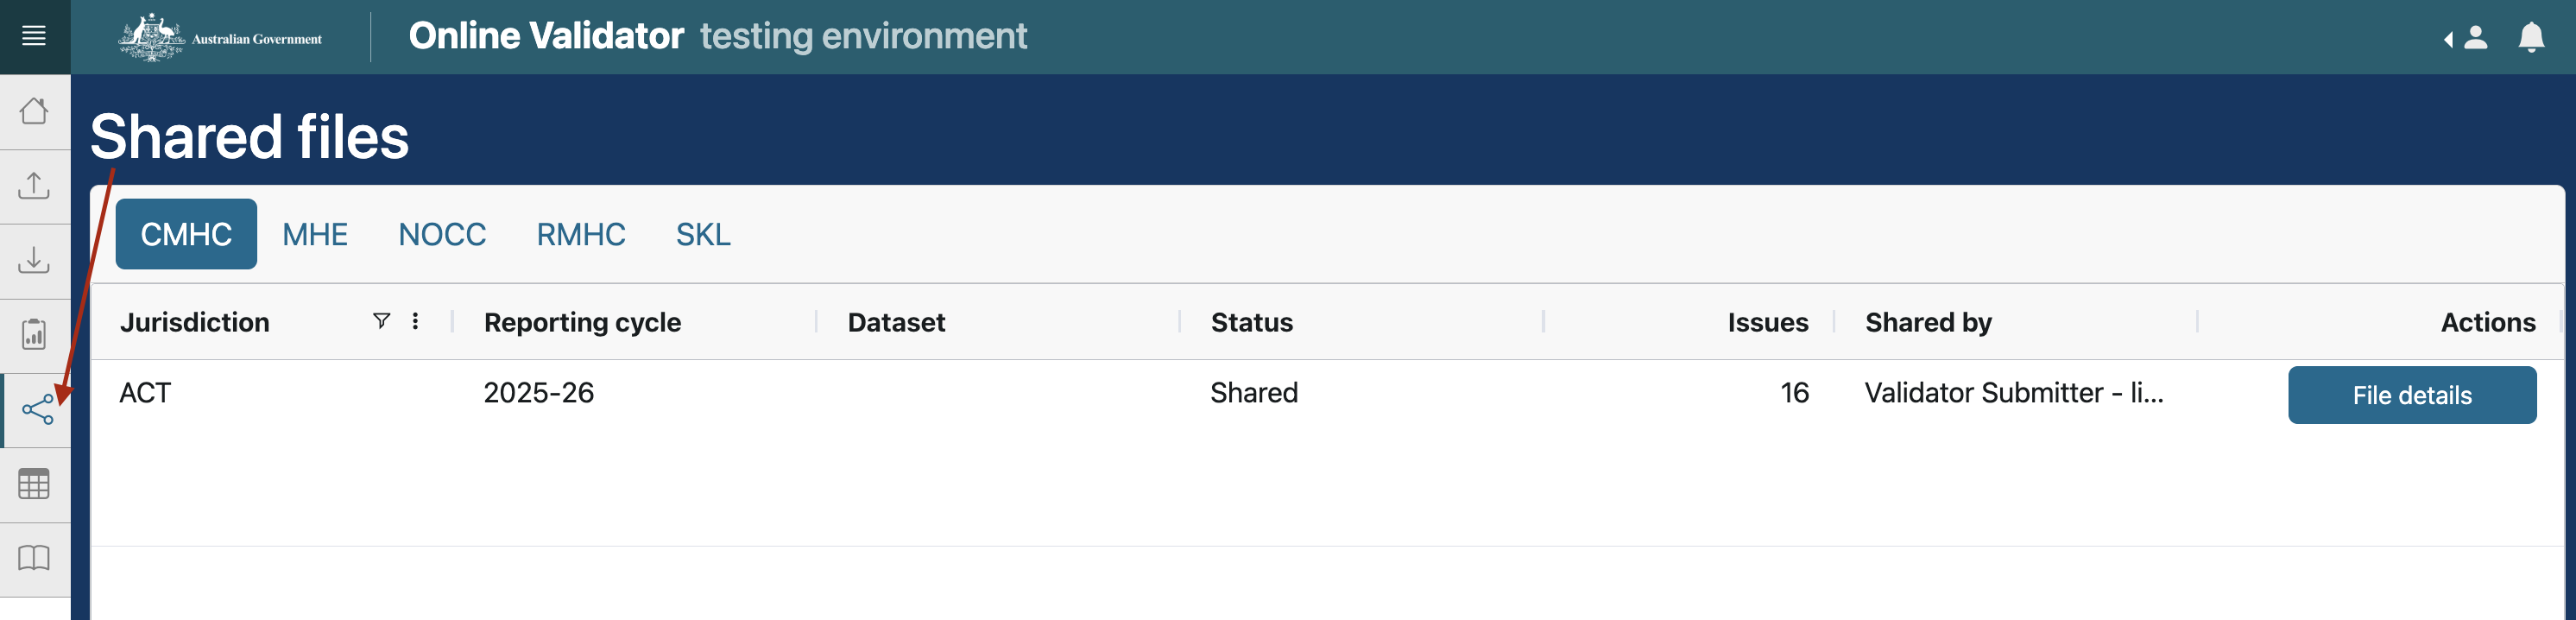This screenshot has height=620, width=2576.
Task: Select the Shared files share icon
Action: [37, 410]
